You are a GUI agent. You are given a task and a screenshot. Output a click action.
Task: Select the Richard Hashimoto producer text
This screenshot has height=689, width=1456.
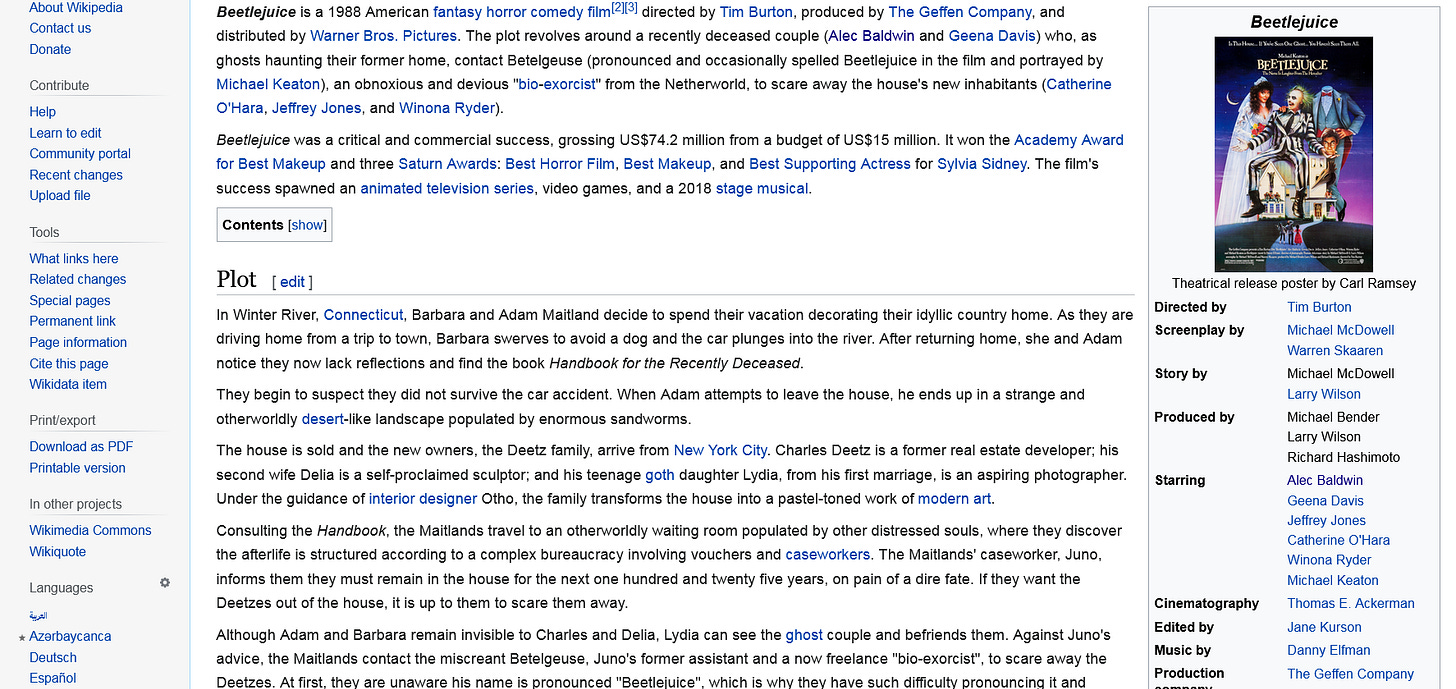pos(1343,458)
